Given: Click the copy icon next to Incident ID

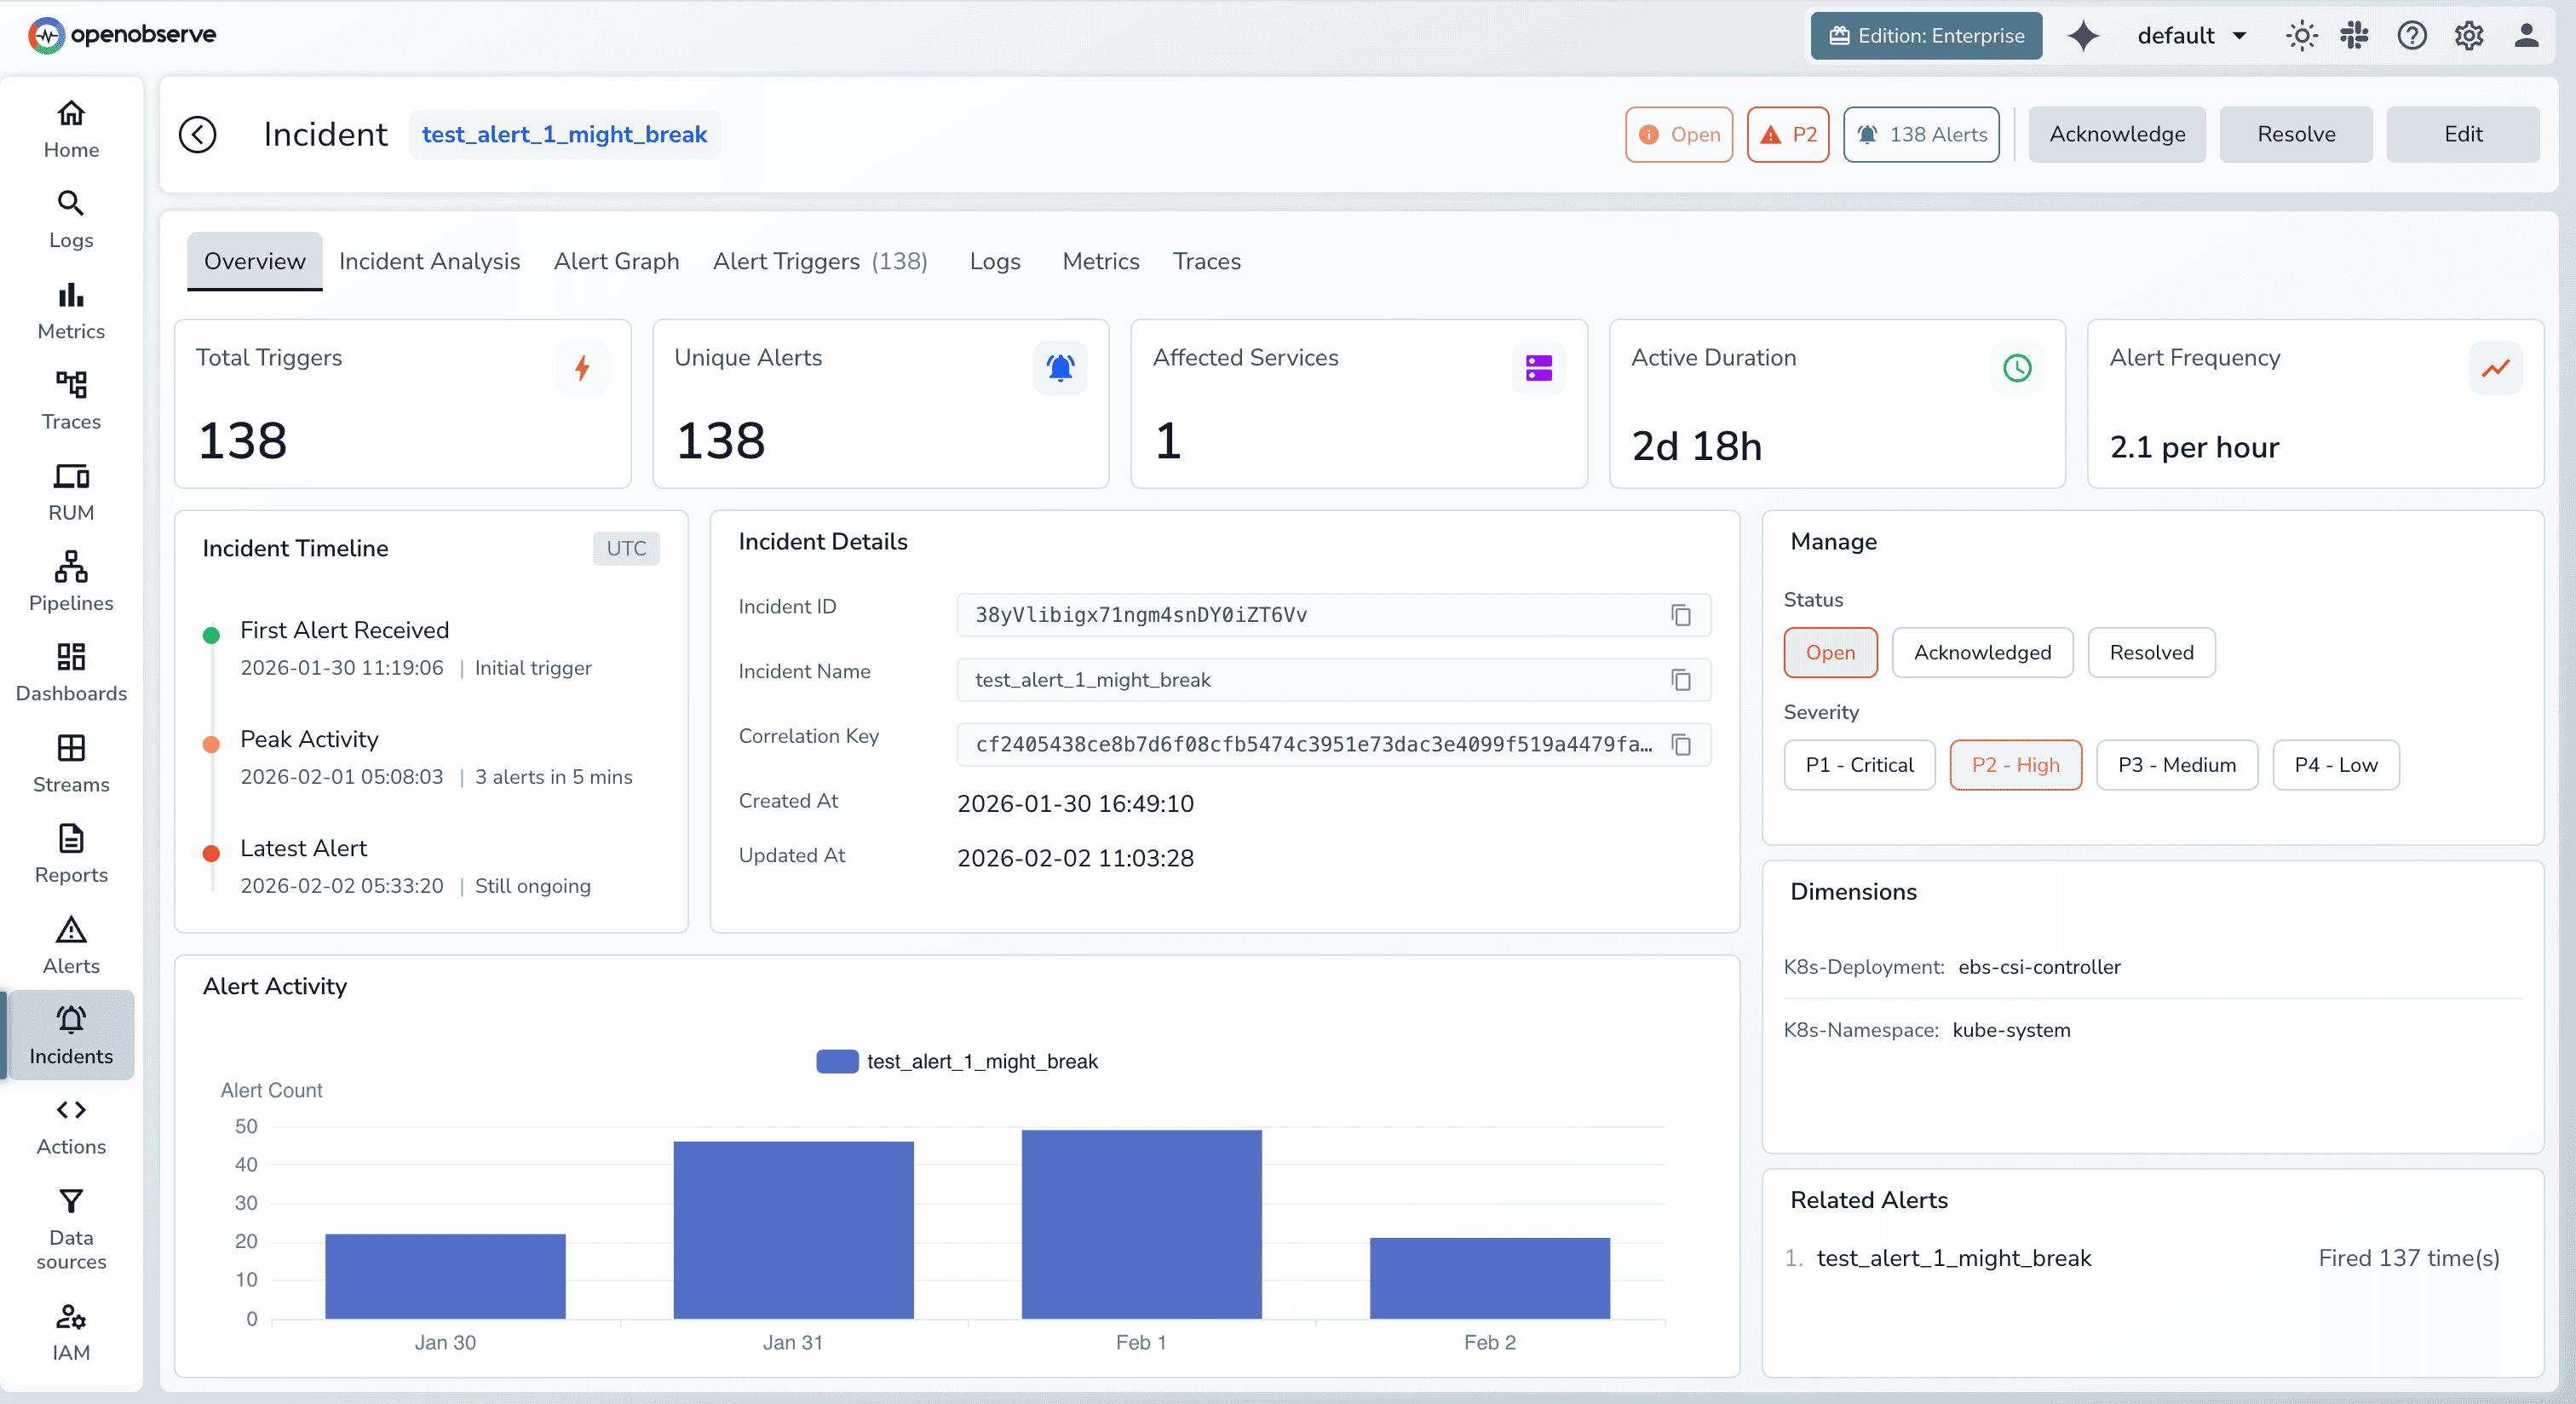Looking at the screenshot, I should click(1680, 616).
